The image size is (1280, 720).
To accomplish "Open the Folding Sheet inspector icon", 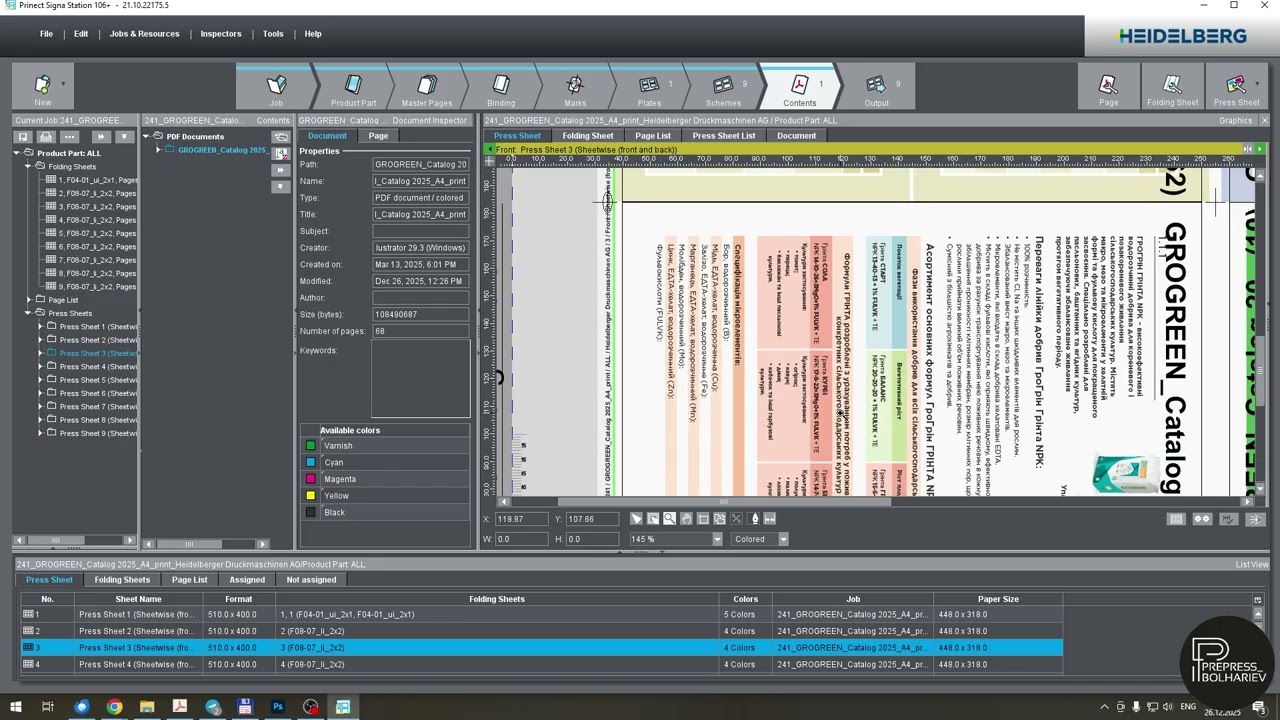I will 1172,87.
